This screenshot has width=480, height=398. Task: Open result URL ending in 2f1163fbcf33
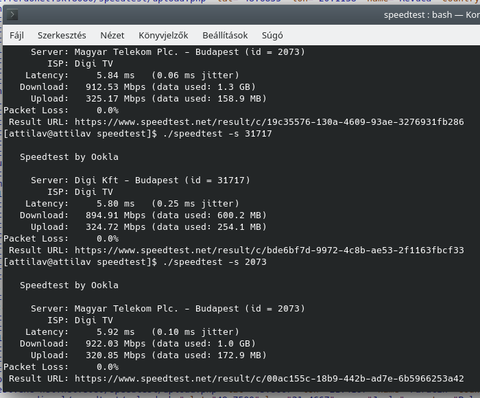click(269, 250)
